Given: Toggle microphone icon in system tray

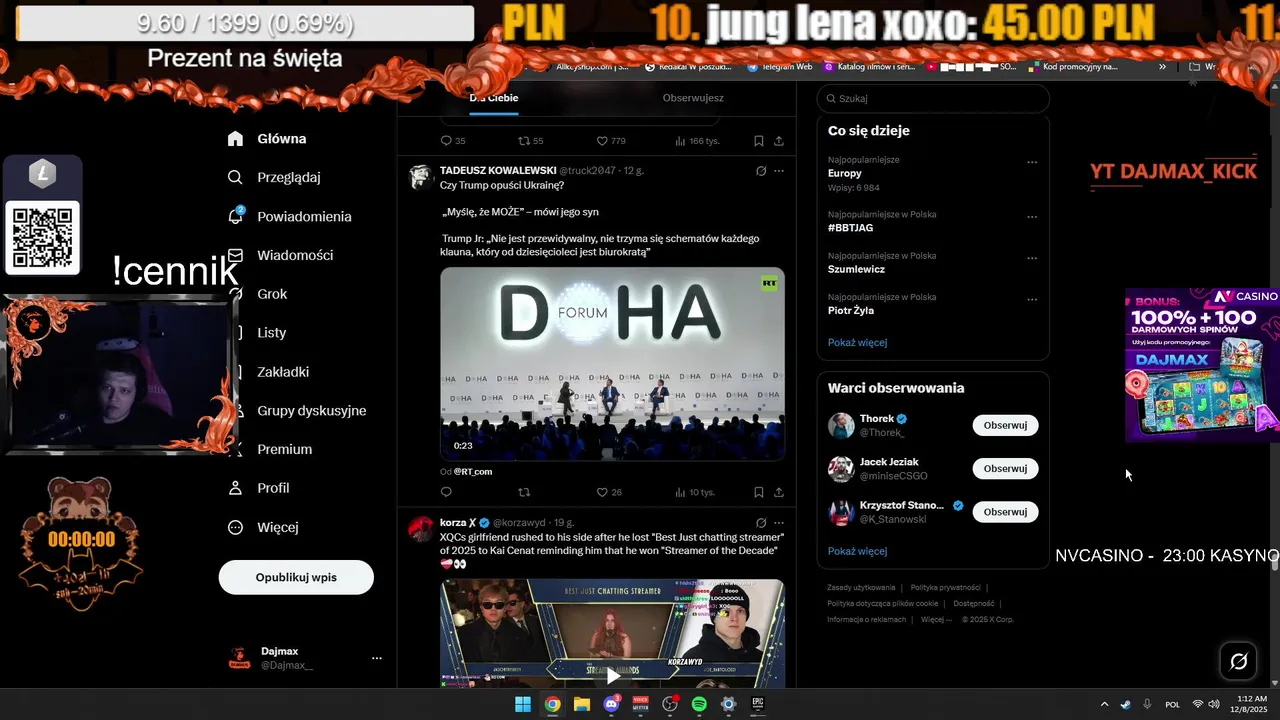Looking at the screenshot, I should click(x=1147, y=704).
